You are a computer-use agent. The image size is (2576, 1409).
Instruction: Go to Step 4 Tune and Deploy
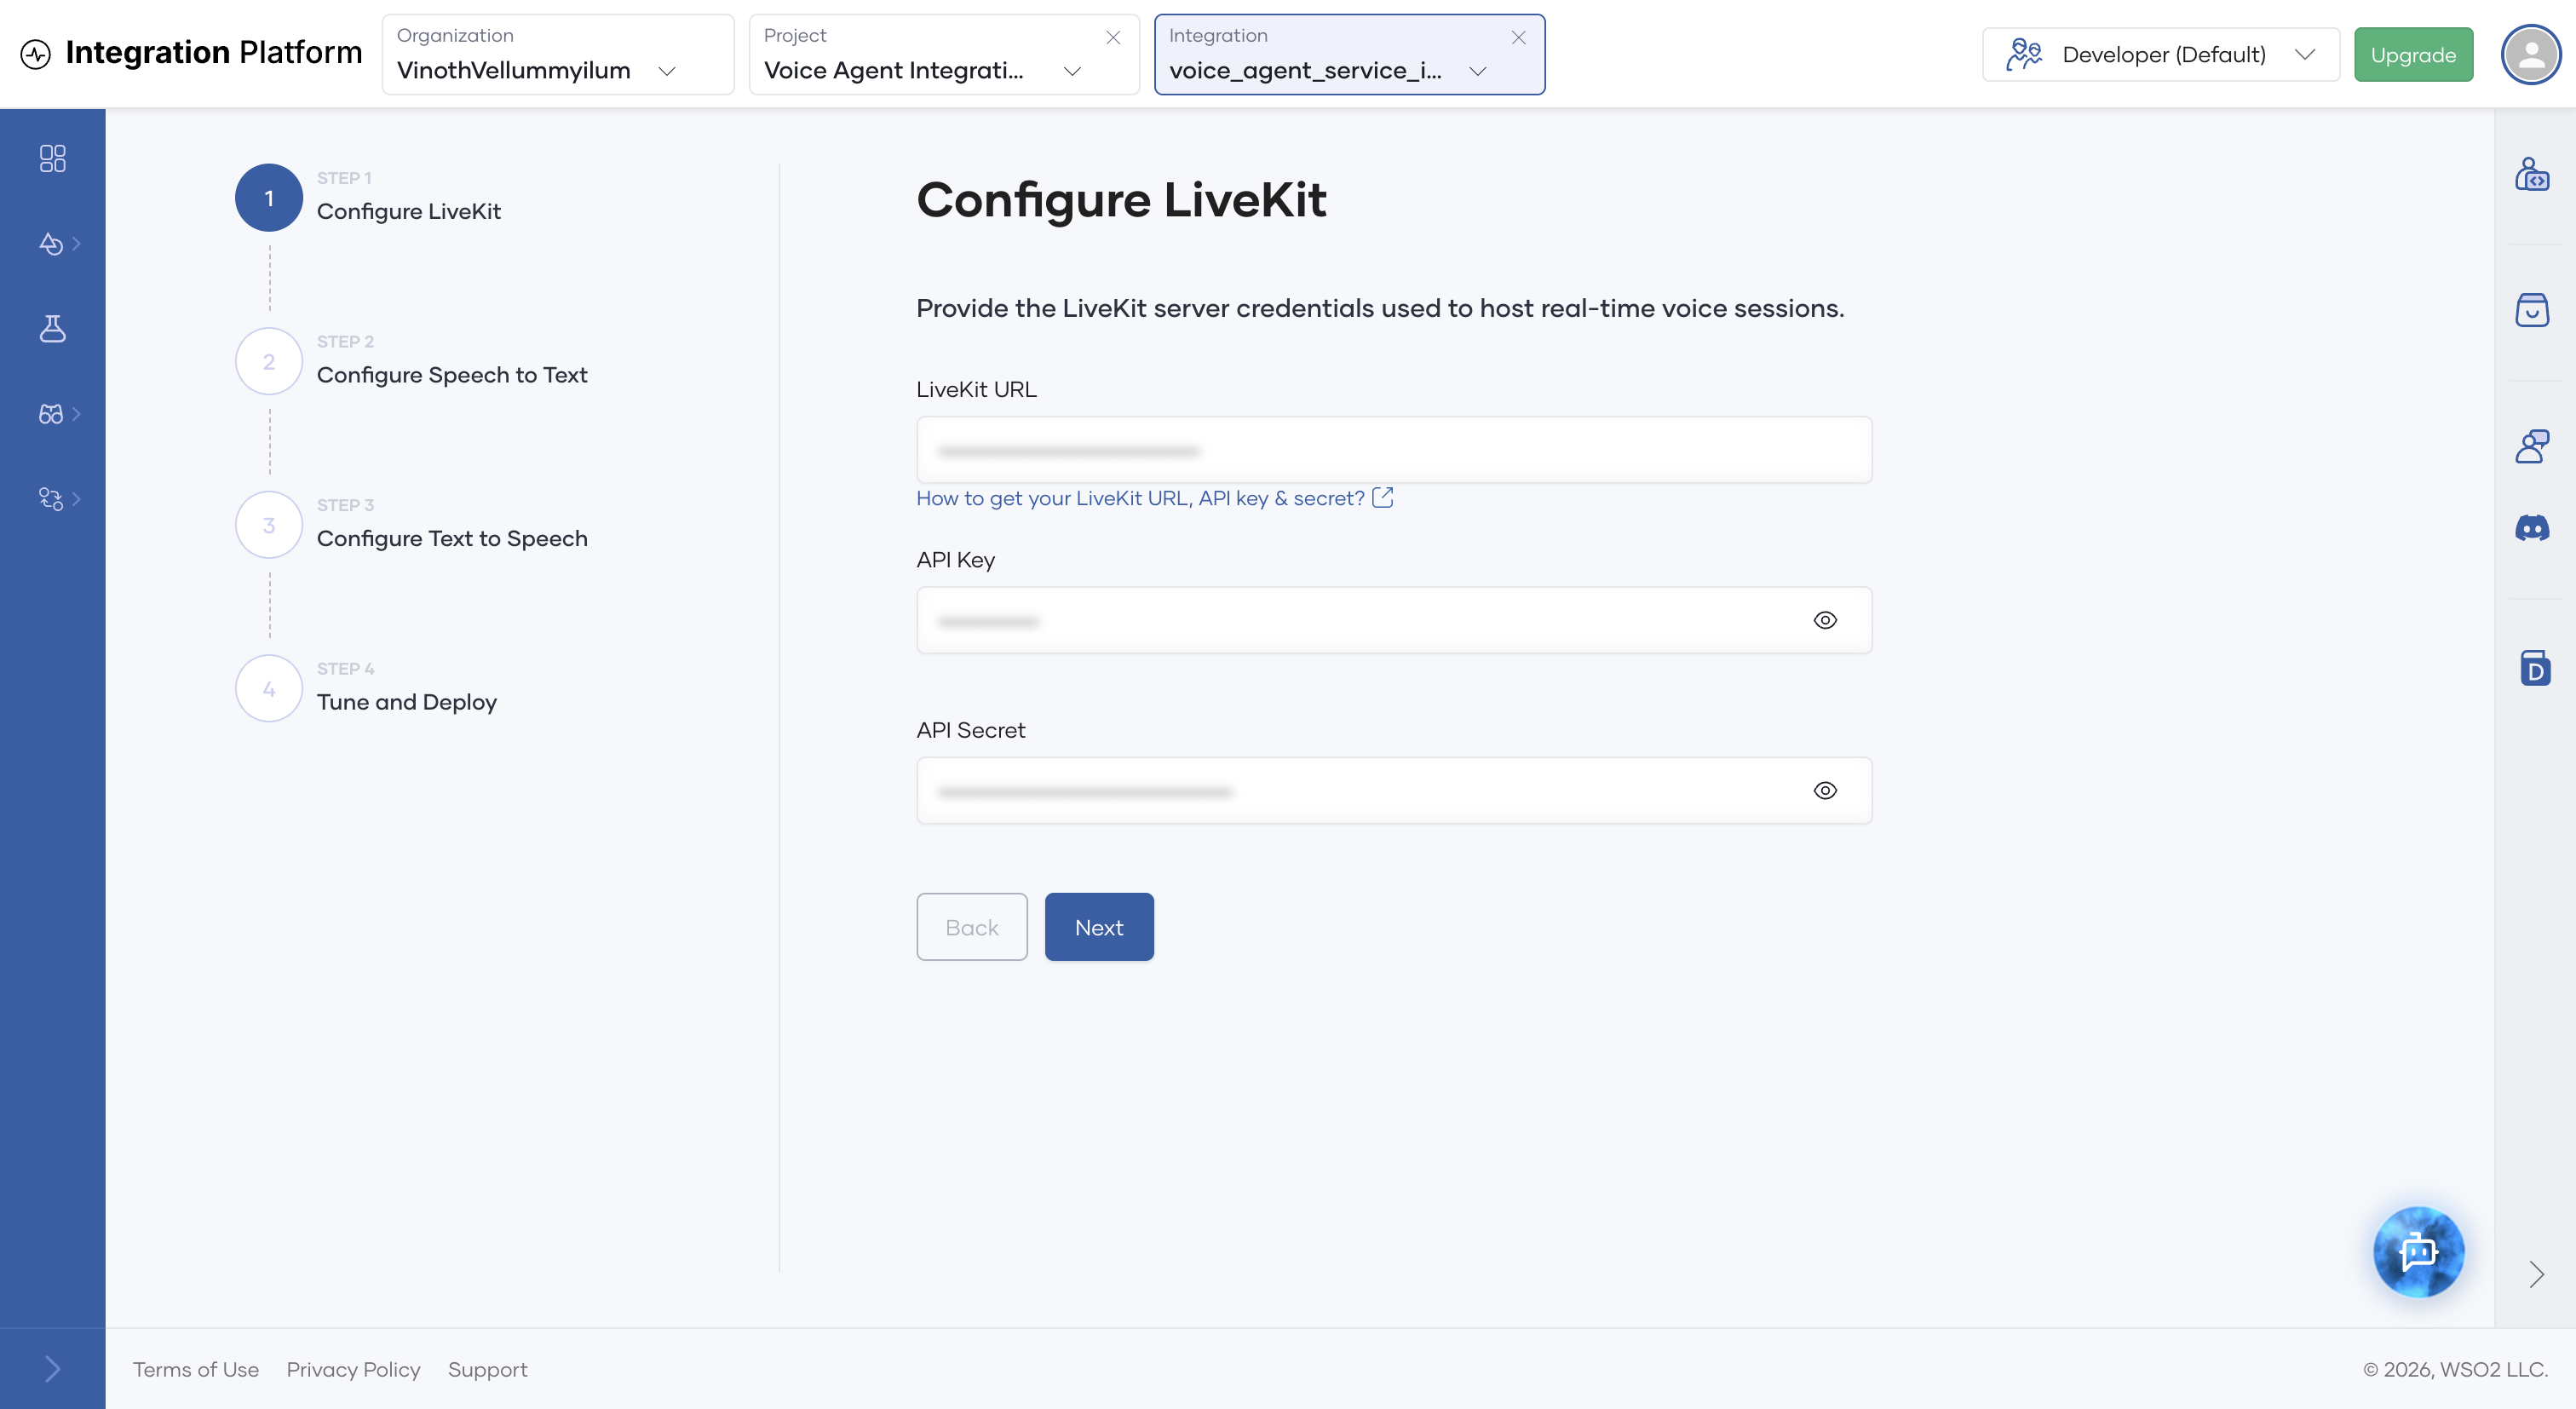point(366,688)
